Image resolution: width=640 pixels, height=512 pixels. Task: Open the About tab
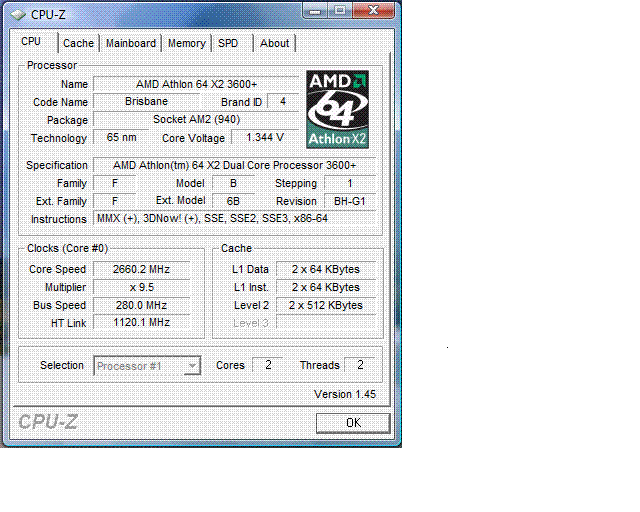click(x=275, y=43)
